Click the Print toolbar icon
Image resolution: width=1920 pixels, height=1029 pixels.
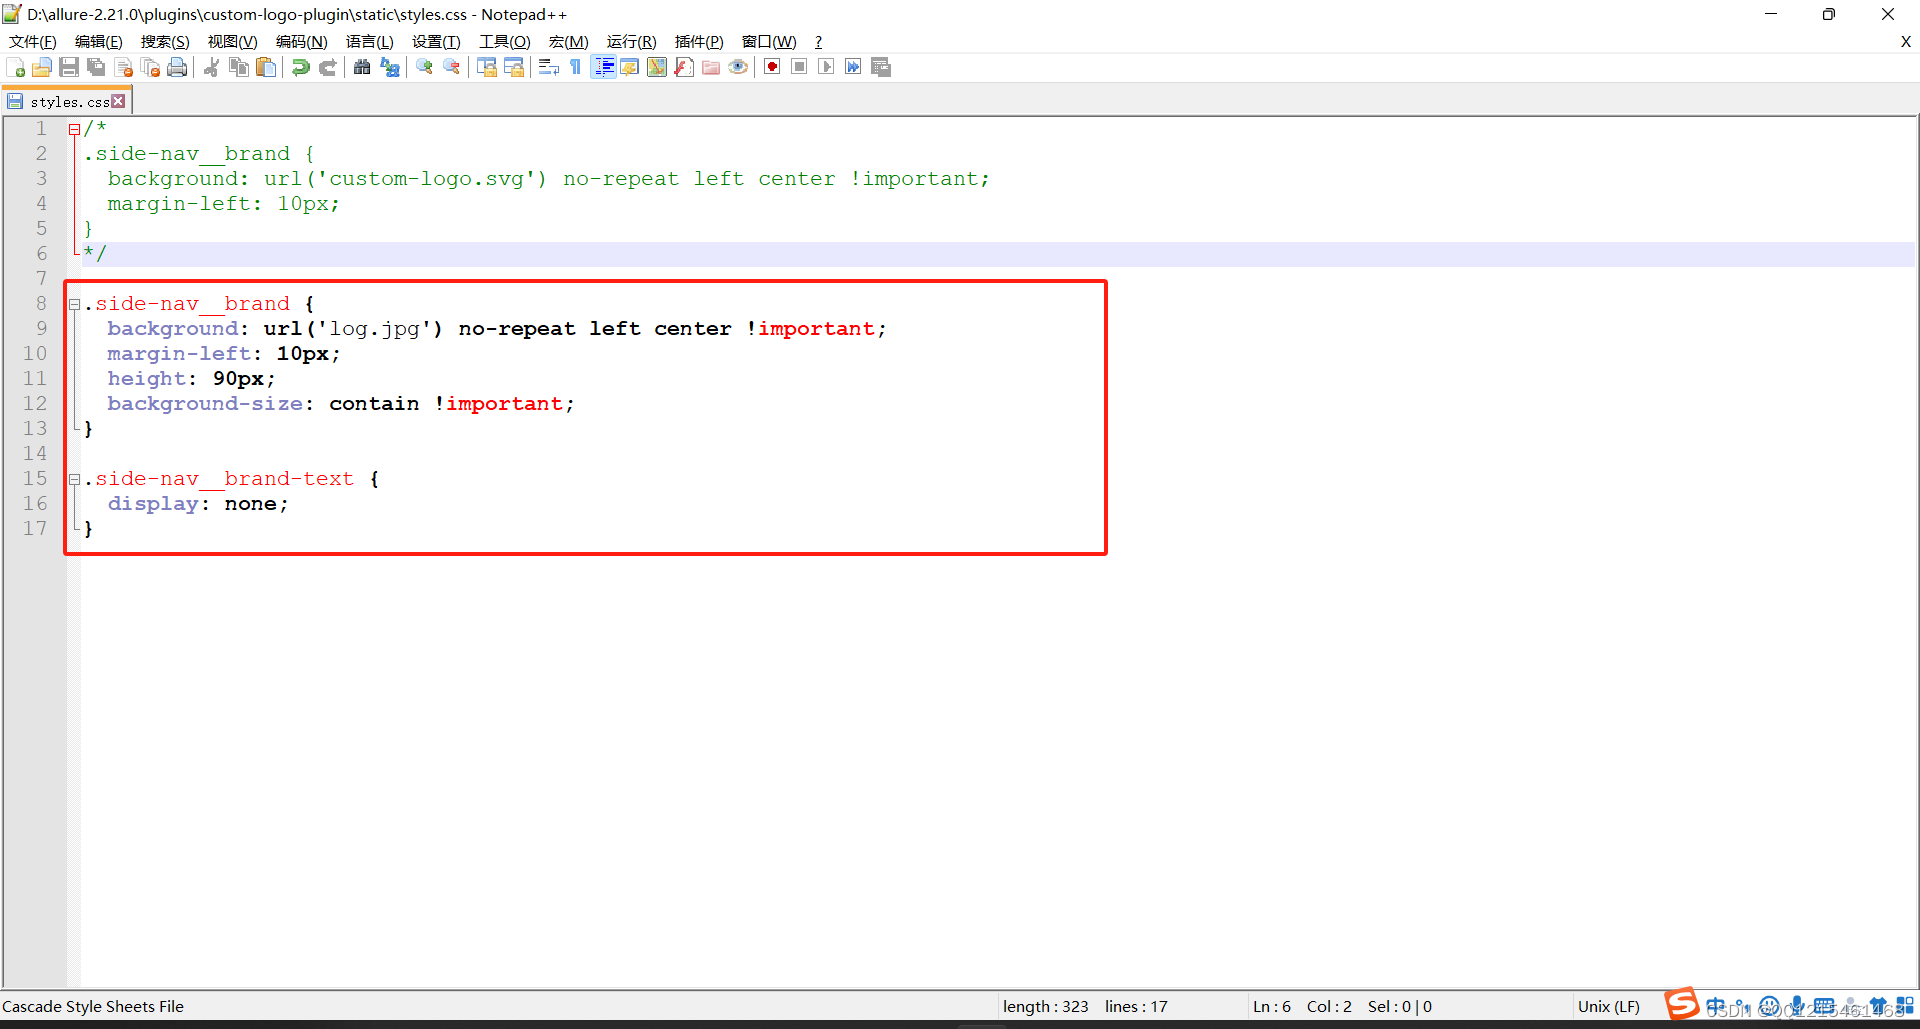(x=177, y=67)
